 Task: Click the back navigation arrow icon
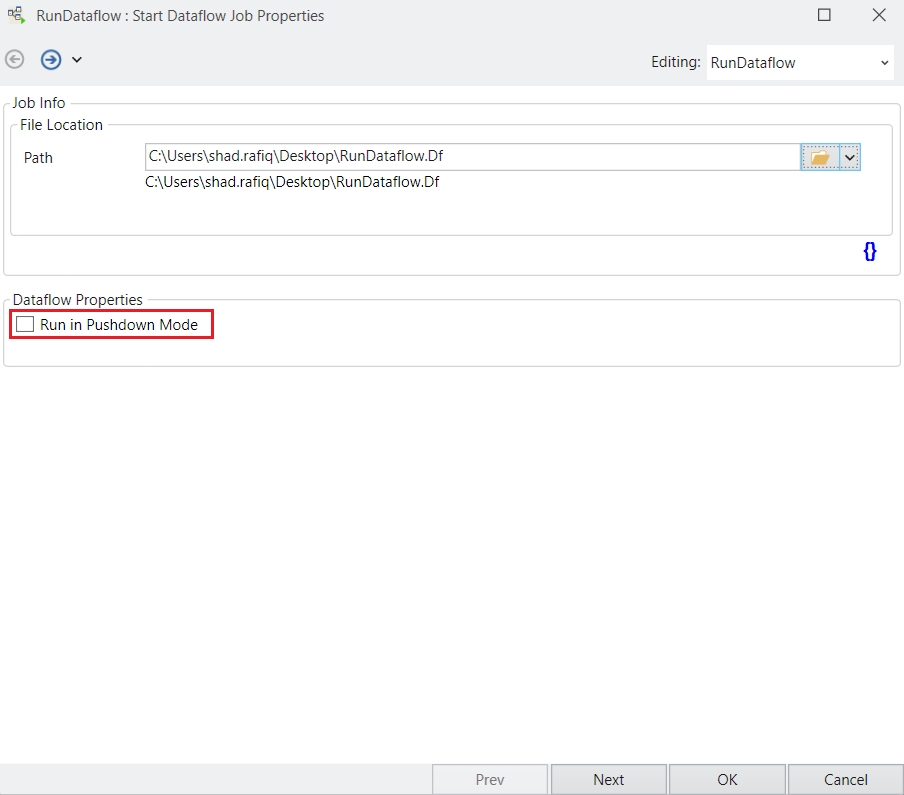(14, 59)
